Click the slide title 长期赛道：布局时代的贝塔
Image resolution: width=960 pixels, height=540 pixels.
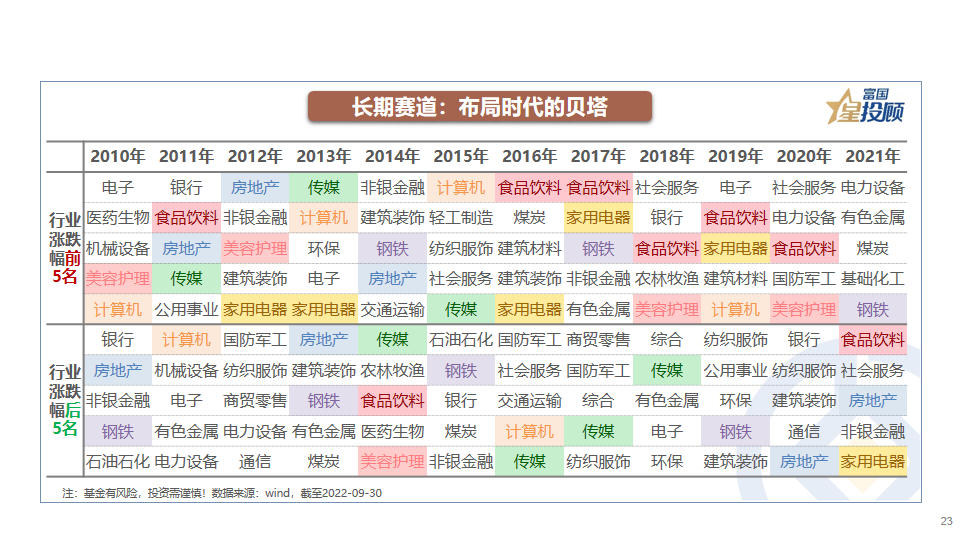(x=479, y=107)
